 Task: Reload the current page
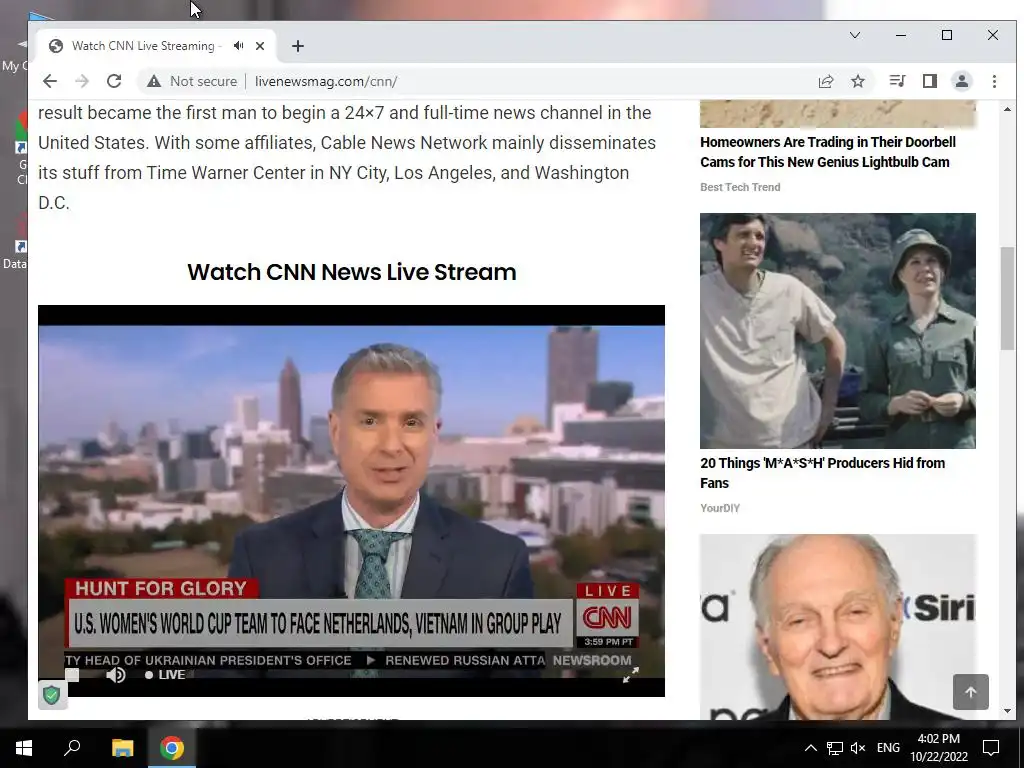(x=114, y=81)
